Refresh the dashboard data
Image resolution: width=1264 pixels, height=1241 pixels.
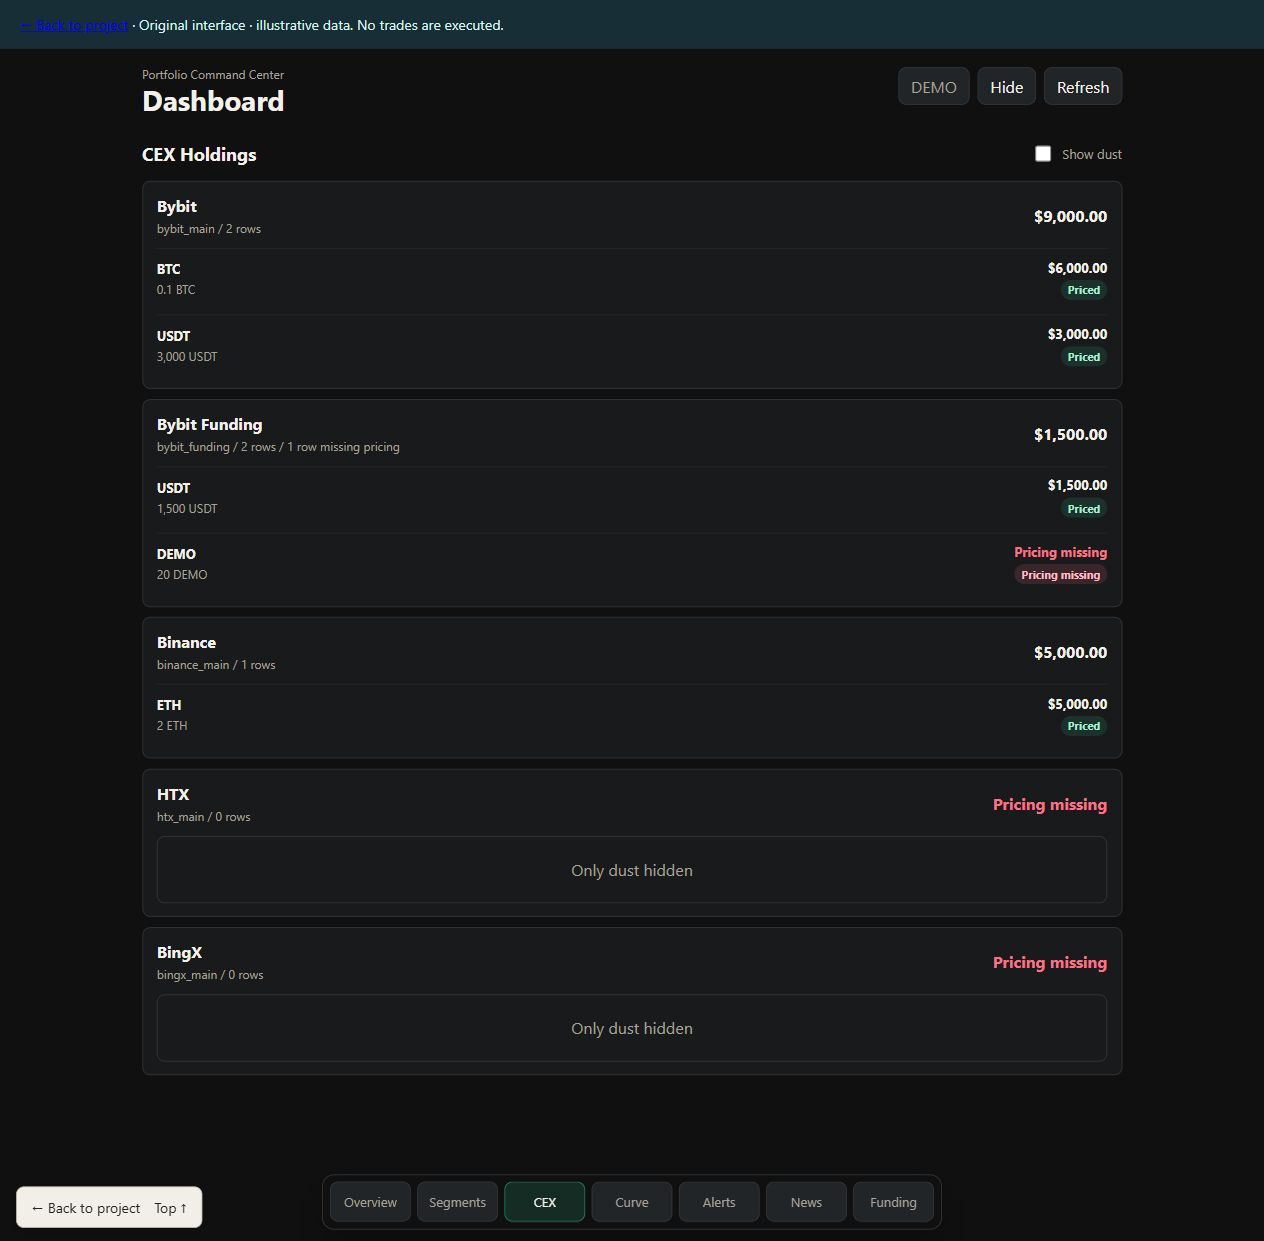[x=1083, y=87]
